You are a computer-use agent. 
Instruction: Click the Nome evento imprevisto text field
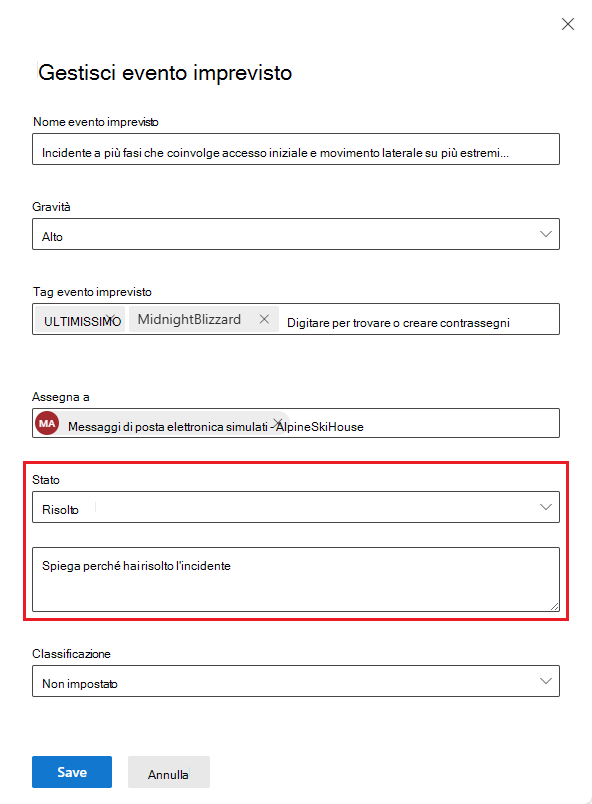tap(295, 148)
